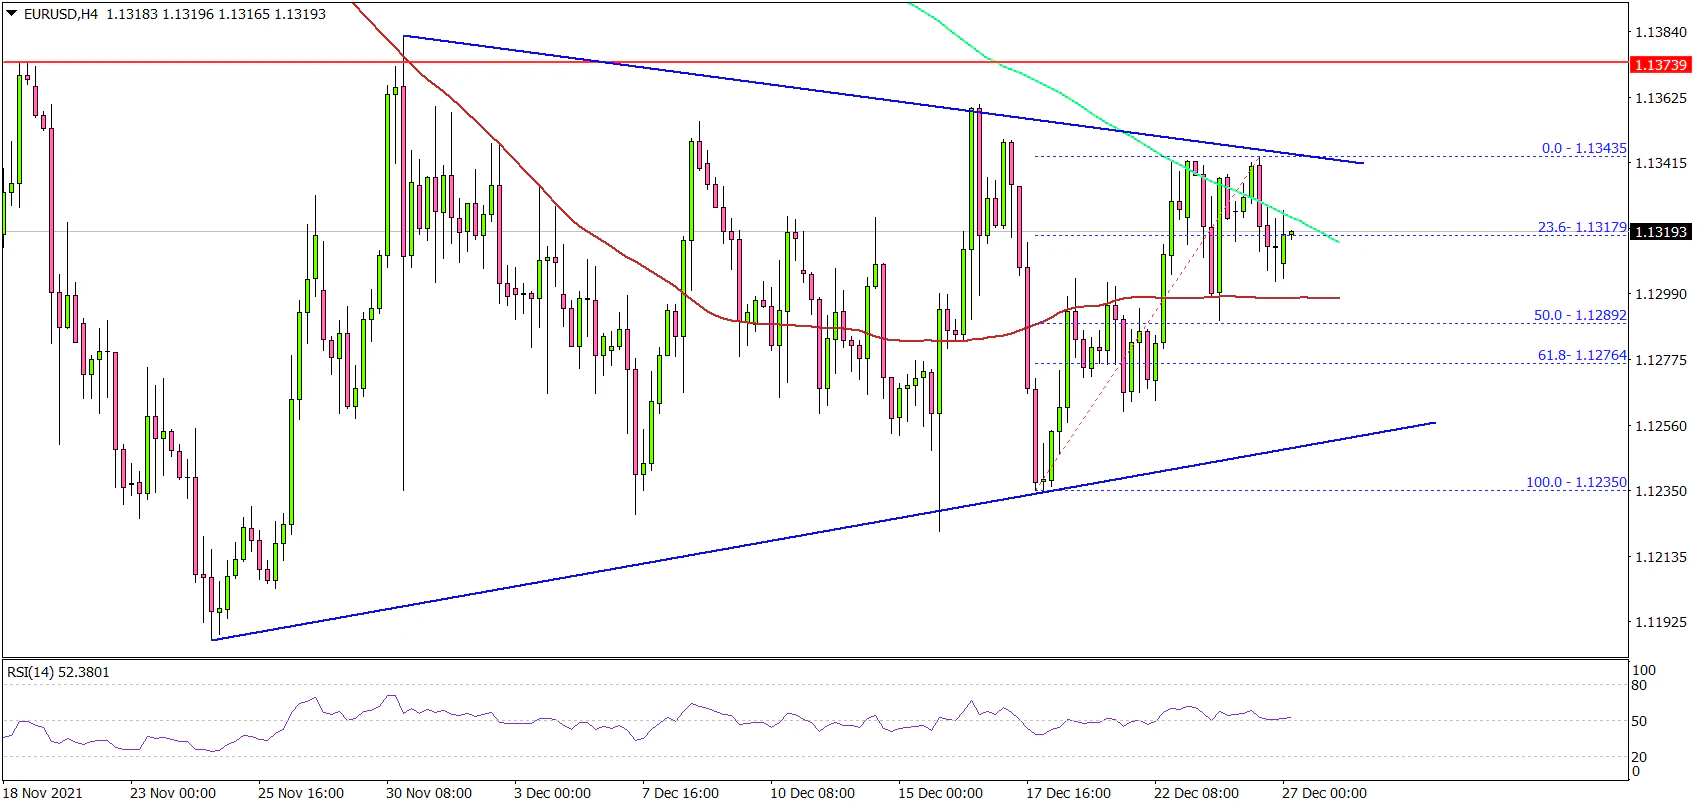Select the 23.6 - 1.13179 Fibonacci label
This screenshot has height=807, width=1700.
[1581, 227]
